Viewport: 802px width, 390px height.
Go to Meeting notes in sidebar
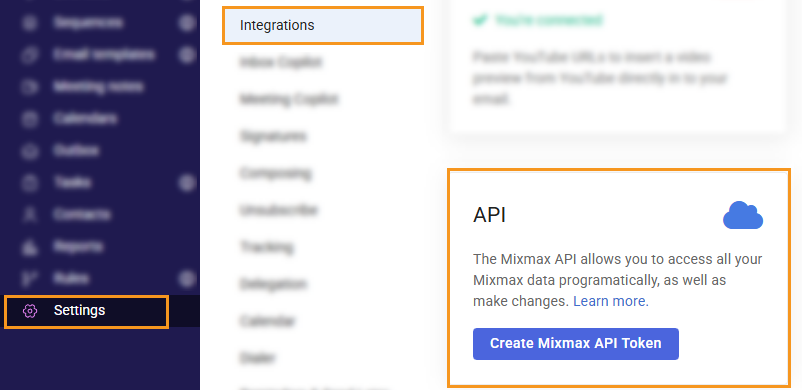click(98, 86)
